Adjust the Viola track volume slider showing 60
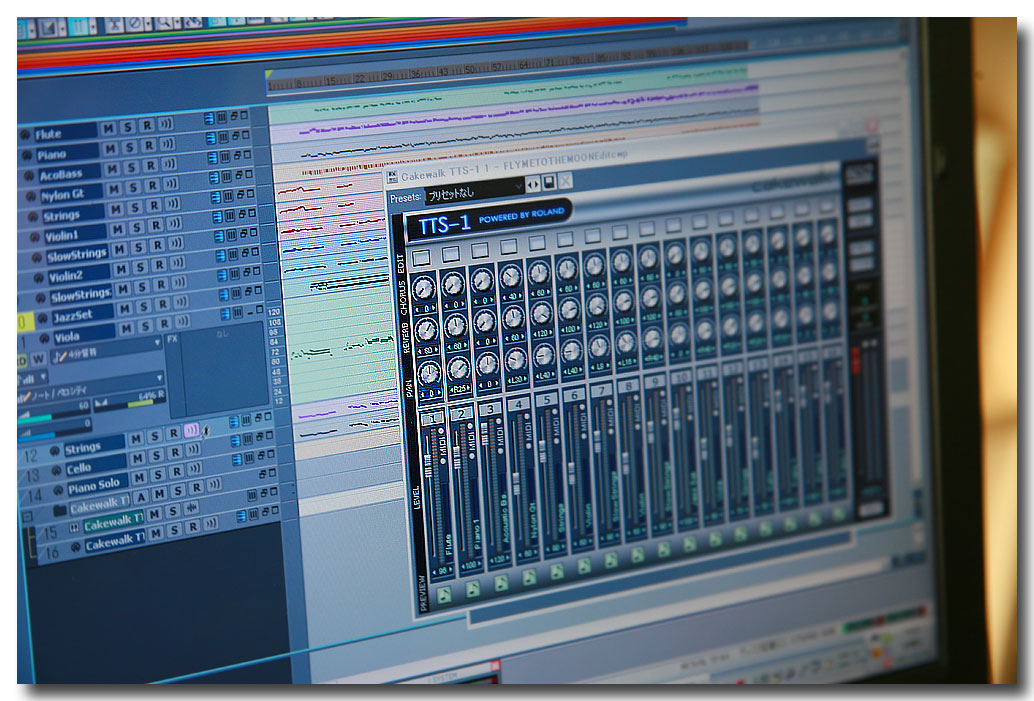 pyautogui.click(x=54, y=411)
